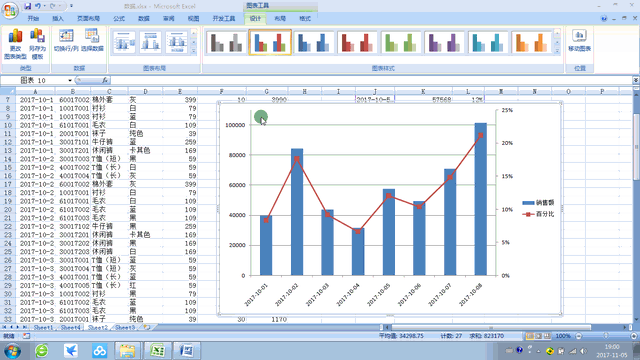This screenshot has height=360, width=640.
Task: Open 审阅 (Review) tab
Action: 169,18
